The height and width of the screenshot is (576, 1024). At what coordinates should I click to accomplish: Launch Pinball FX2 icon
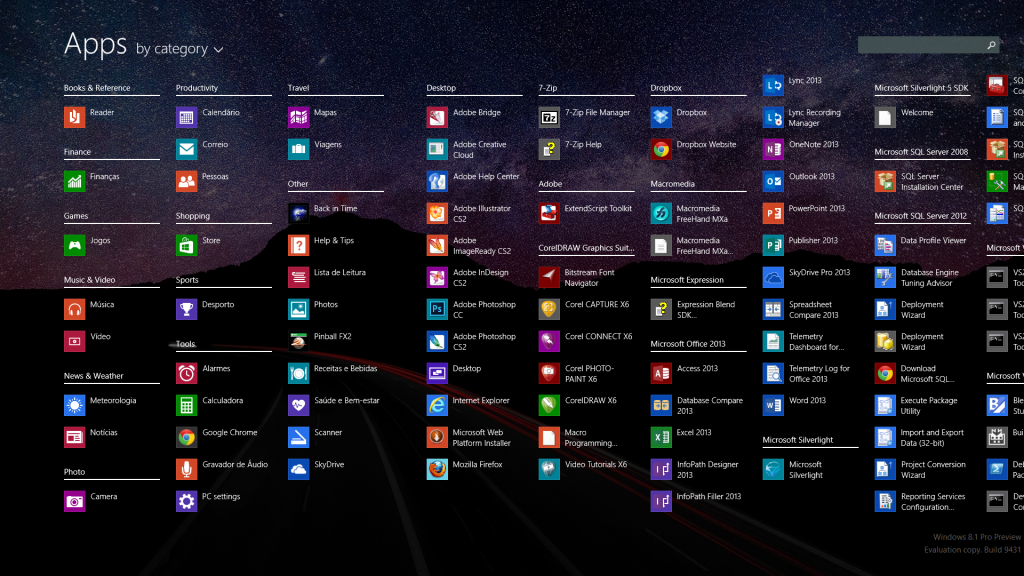tap(298, 341)
